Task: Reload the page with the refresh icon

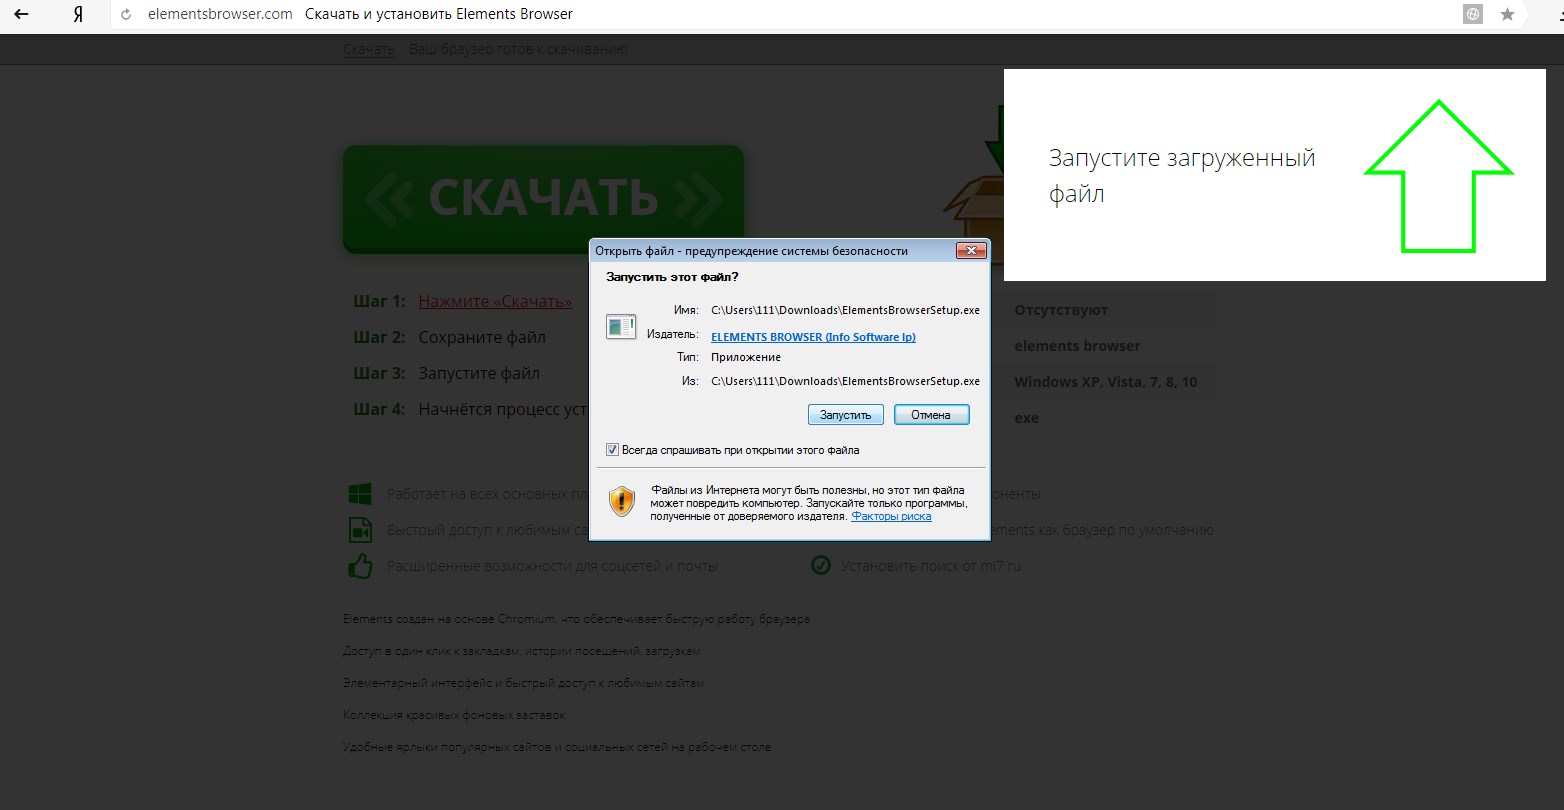Action: (126, 15)
